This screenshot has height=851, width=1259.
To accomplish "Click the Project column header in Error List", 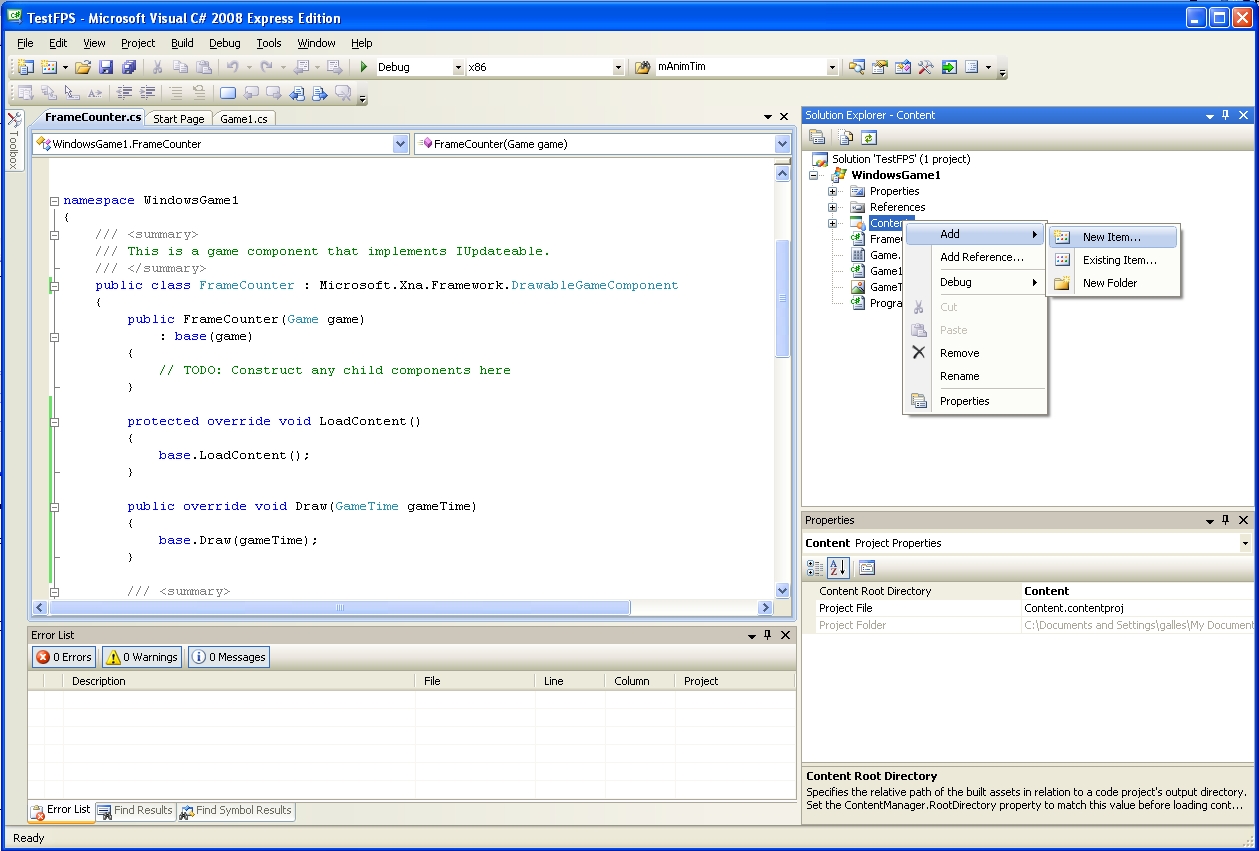I will tap(735, 681).
